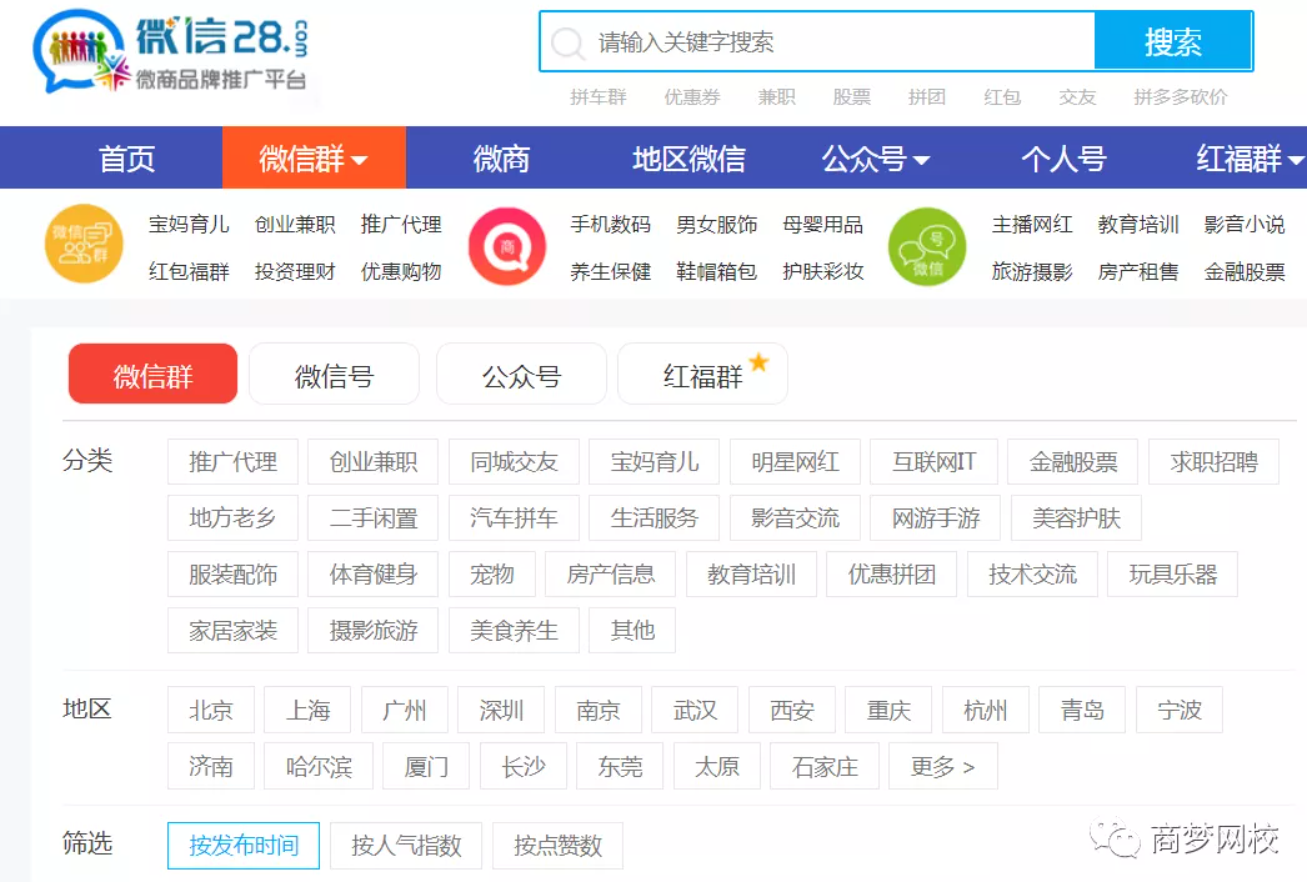This screenshot has height=882, width=1307.
Task: Sort by 按发布时间
Action: tap(244, 846)
